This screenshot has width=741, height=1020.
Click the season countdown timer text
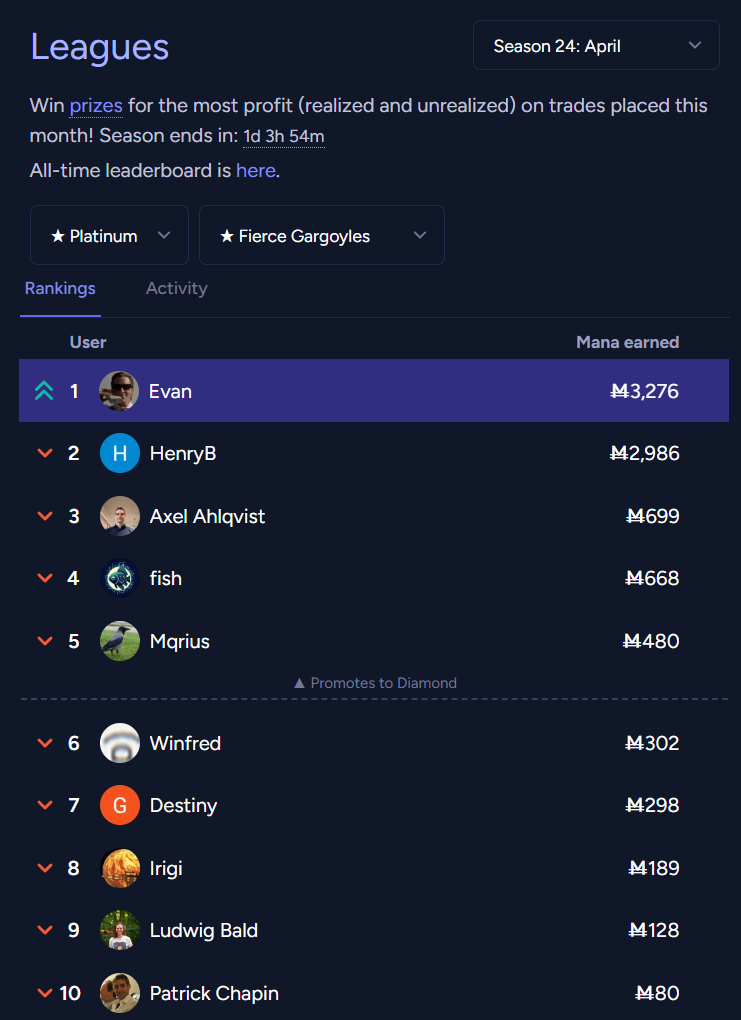coord(283,137)
